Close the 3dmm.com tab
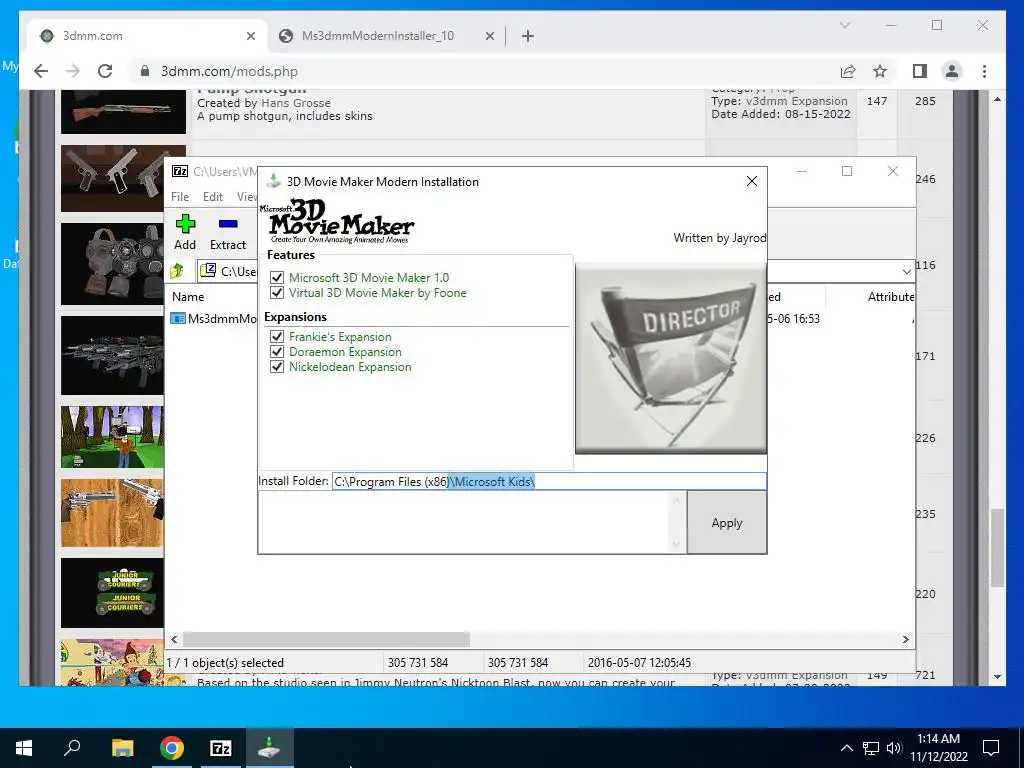This screenshot has width=1024, height=768. pyautogui.click(x=251, y=37)
